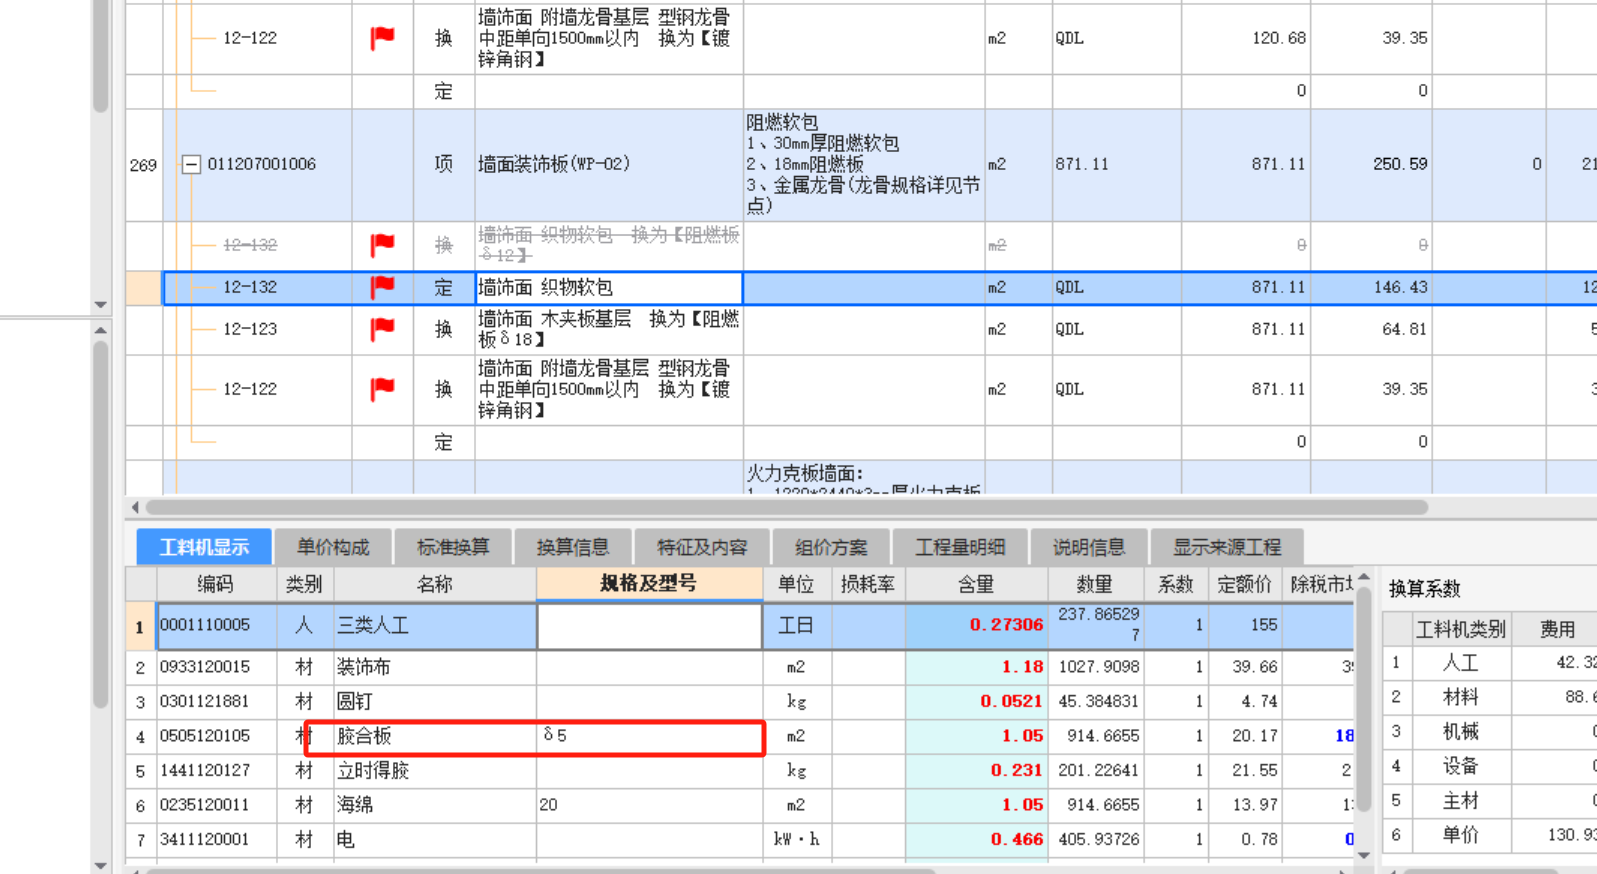Viewport: 1597px width, 874px height.
Task: Click up arrow of lower left panel scrollbar
Action: click(x=100, y=329)
